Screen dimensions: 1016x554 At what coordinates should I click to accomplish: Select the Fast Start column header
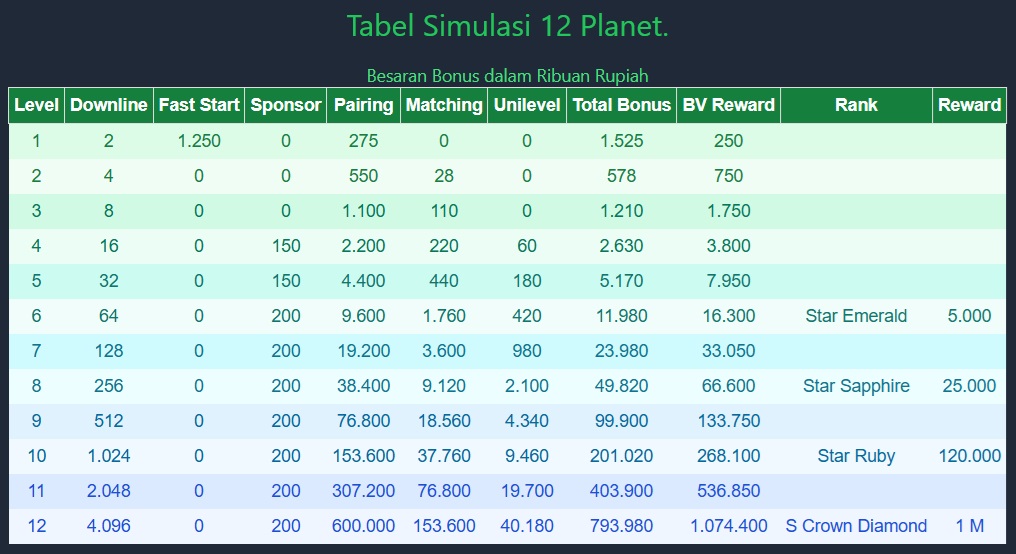[x=199, y=105]
